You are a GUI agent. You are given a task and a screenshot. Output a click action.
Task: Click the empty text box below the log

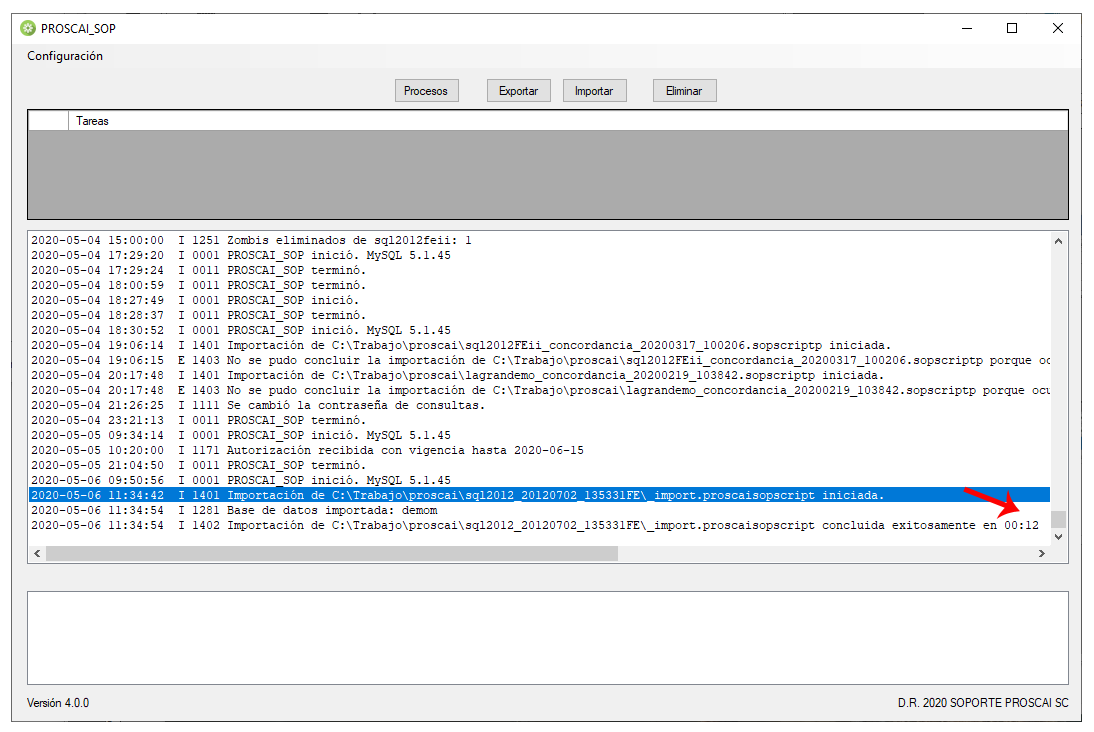pyautogui.click(x=548, y=638)
